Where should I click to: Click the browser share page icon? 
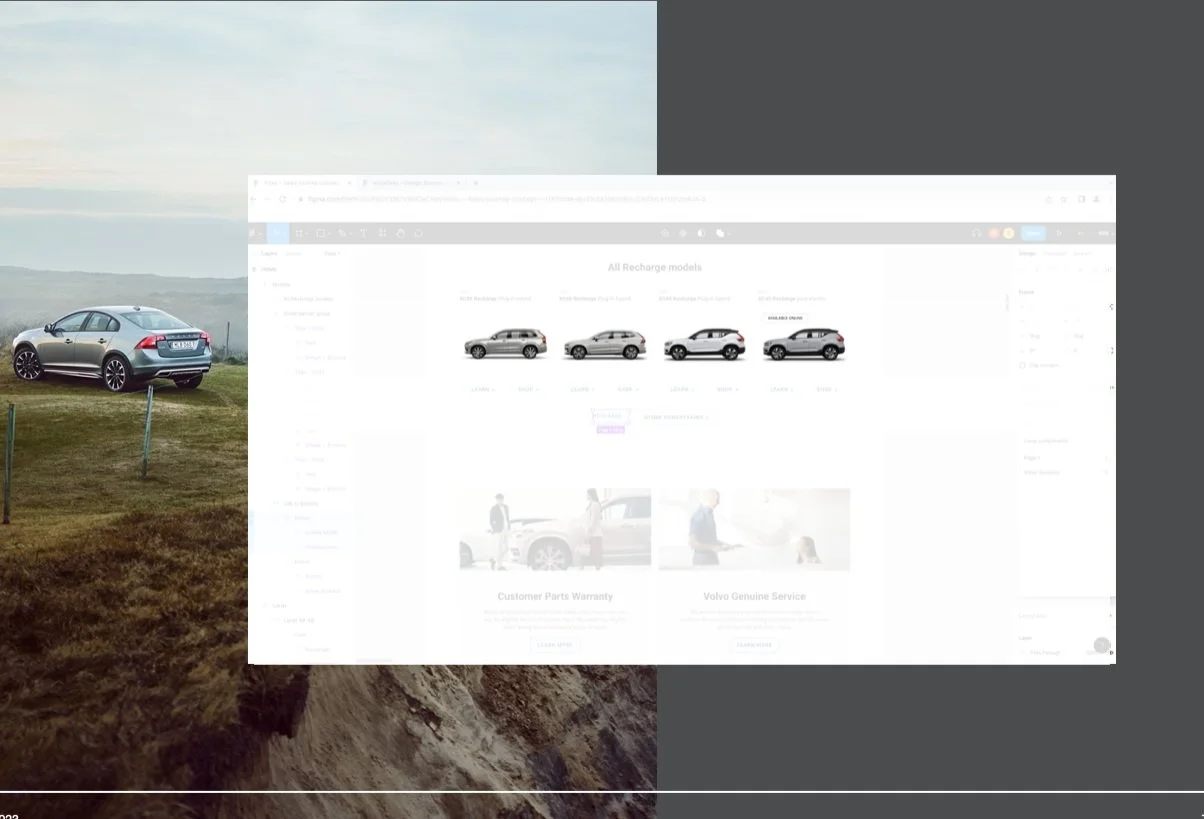coord(1048,199)
